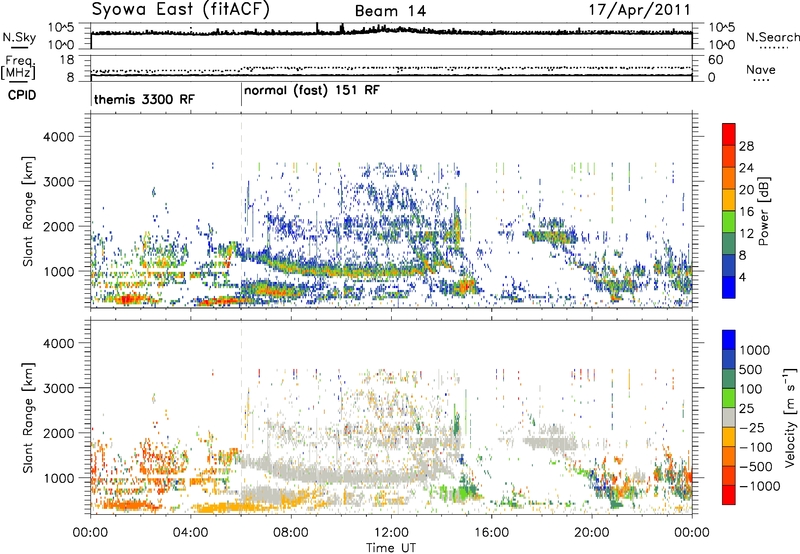Screen dimensions: 800x554
Task: Click the 'Nave' legend label
Action: click(761, 69)
